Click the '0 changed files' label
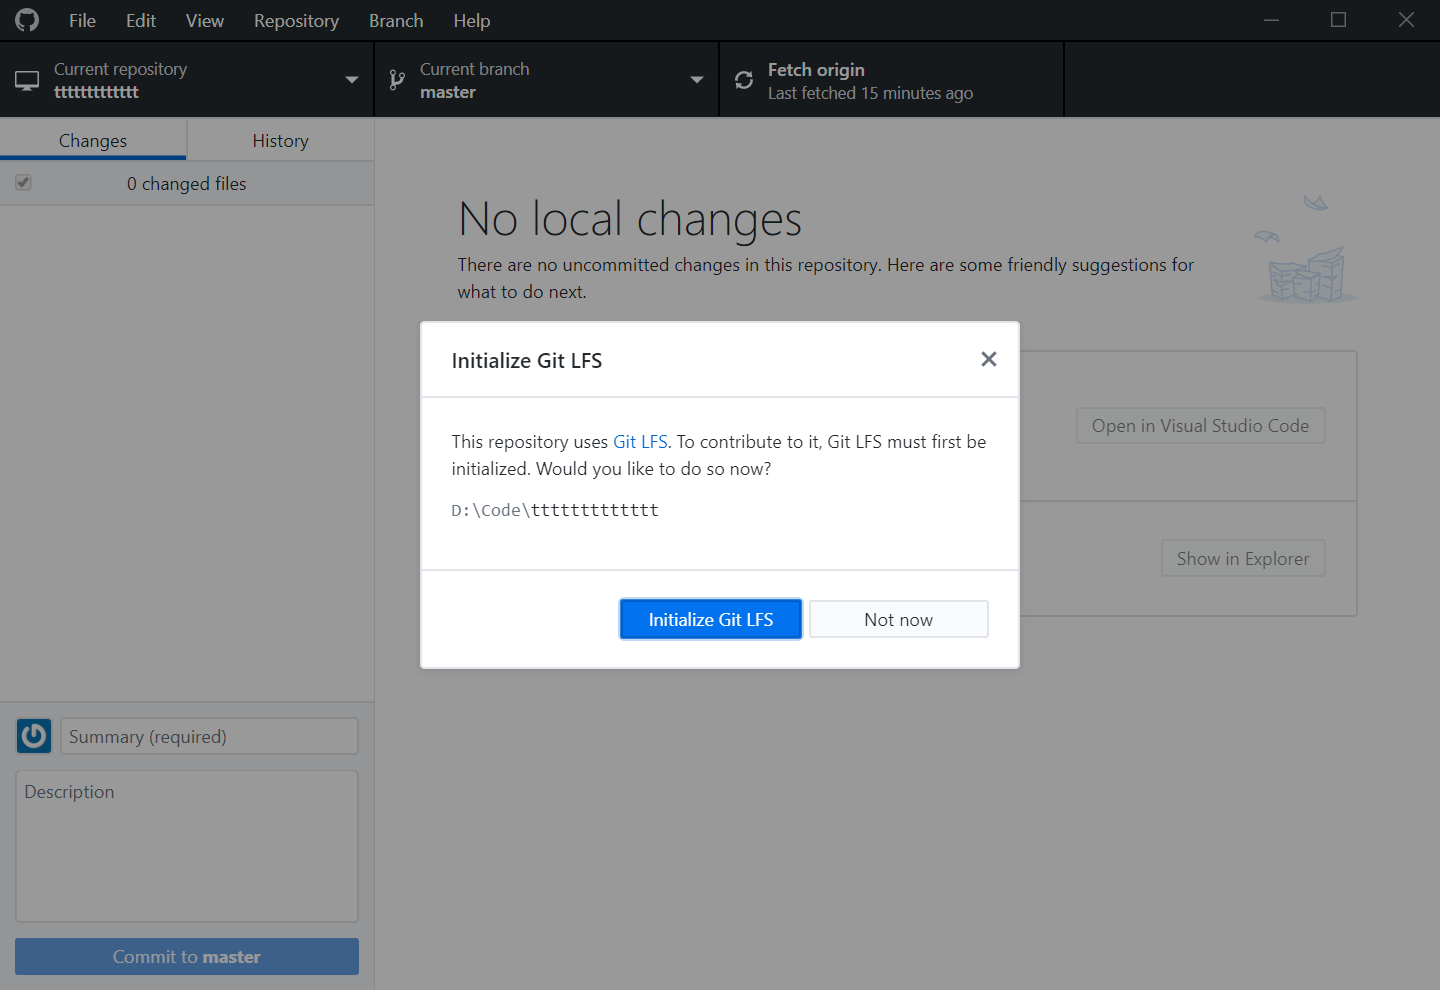 pyautogui.click(x=187, y=184)
